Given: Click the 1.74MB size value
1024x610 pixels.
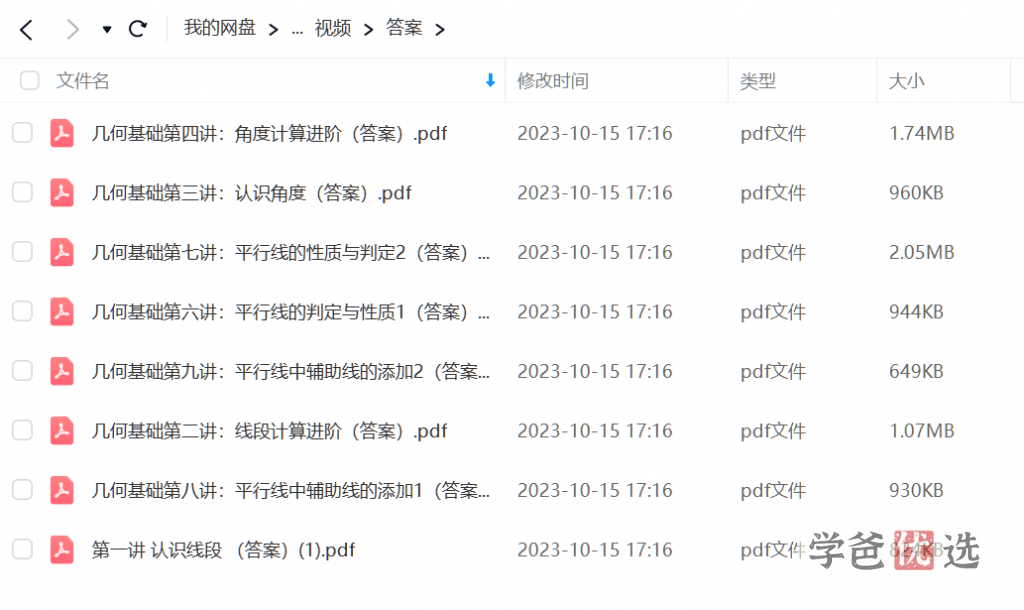Looking at the screenshot, I should (x=921, y=133).
